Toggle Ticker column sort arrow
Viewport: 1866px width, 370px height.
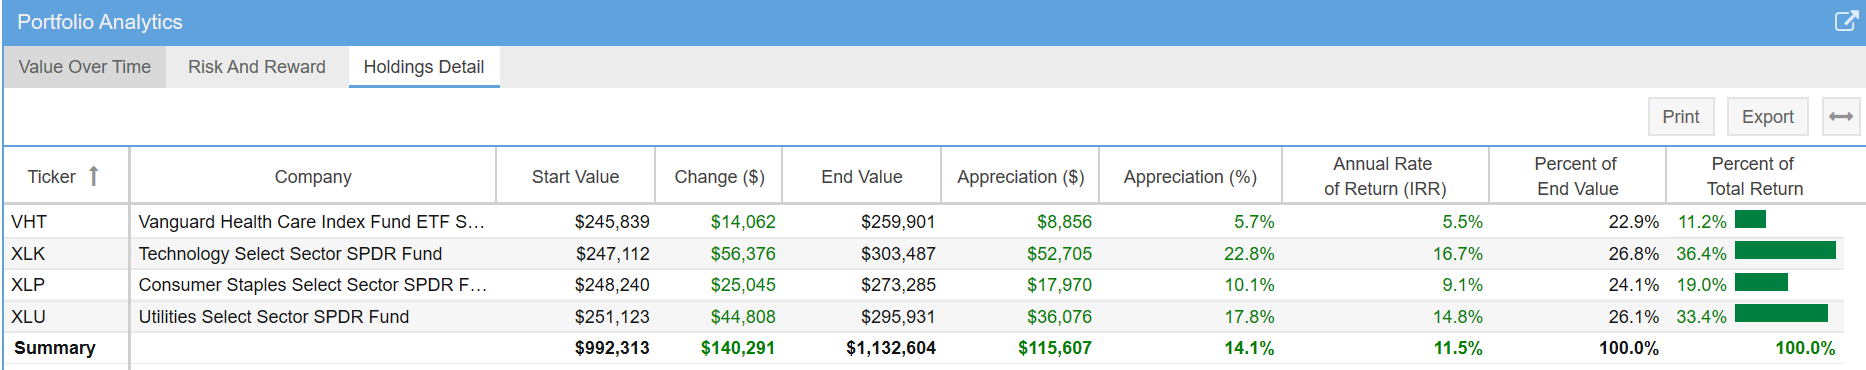[x=94, y=176]
